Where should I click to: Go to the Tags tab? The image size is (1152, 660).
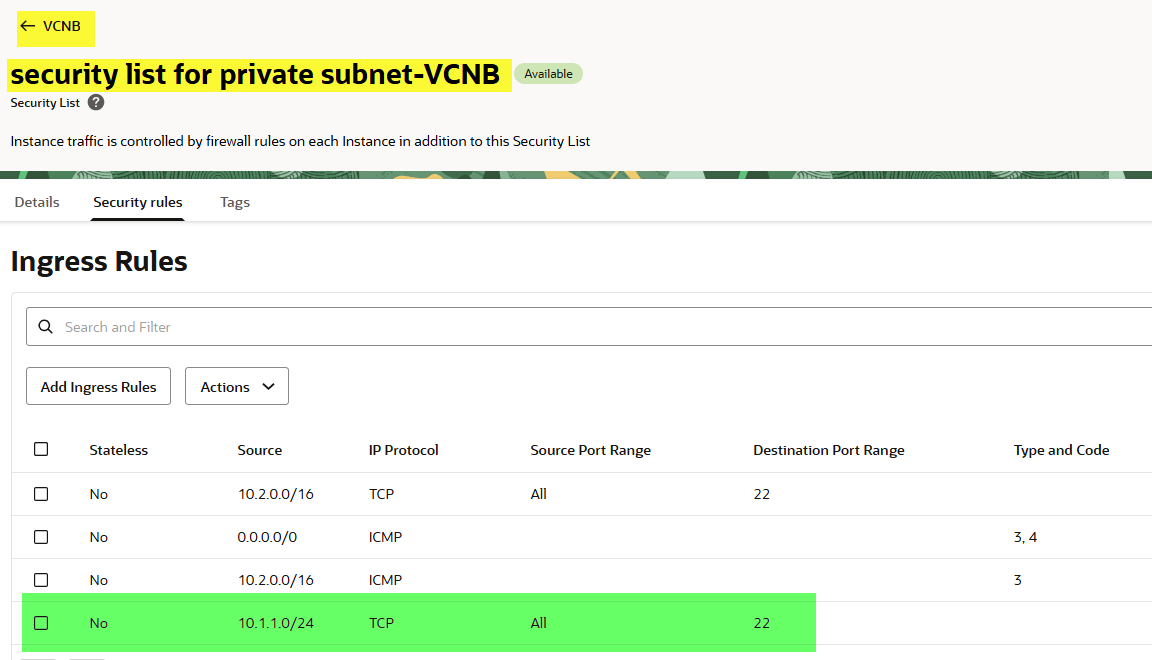click(235, 202)
